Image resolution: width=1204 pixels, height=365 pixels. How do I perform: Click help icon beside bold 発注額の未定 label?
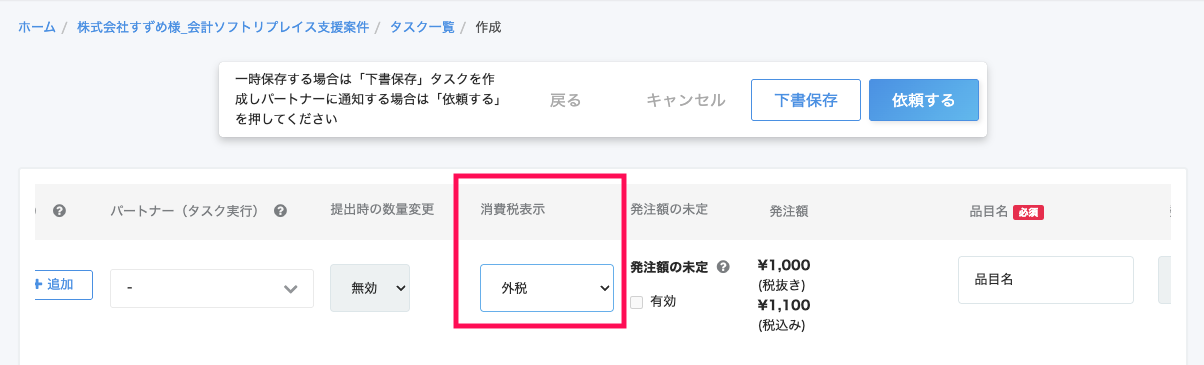723,267
